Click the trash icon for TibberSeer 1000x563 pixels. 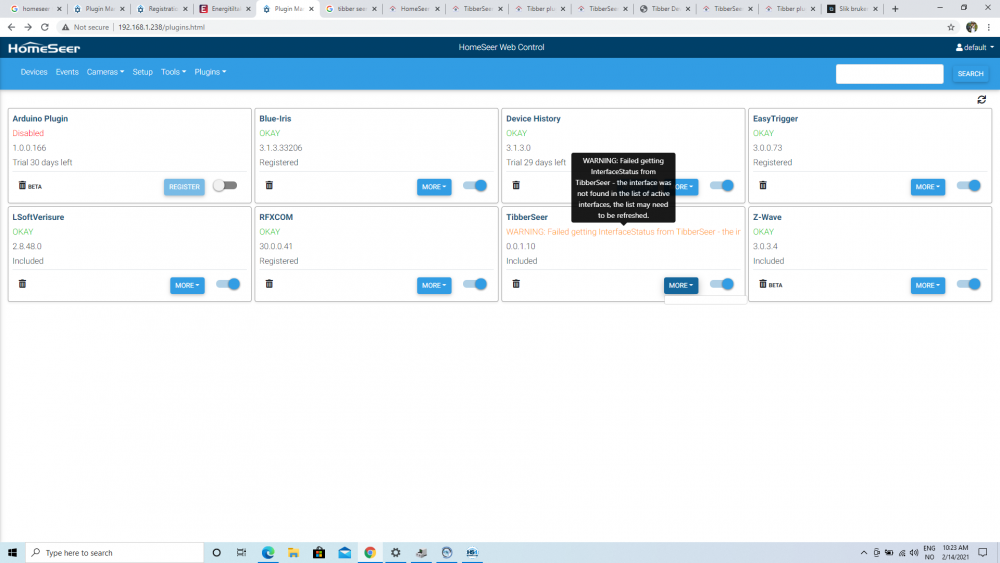(516, 284)
